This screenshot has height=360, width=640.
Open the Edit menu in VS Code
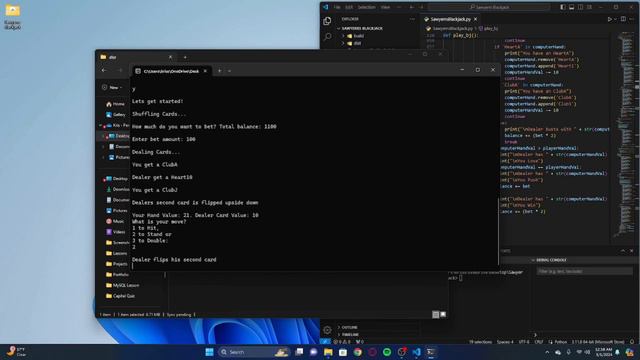tap(349, 7)
